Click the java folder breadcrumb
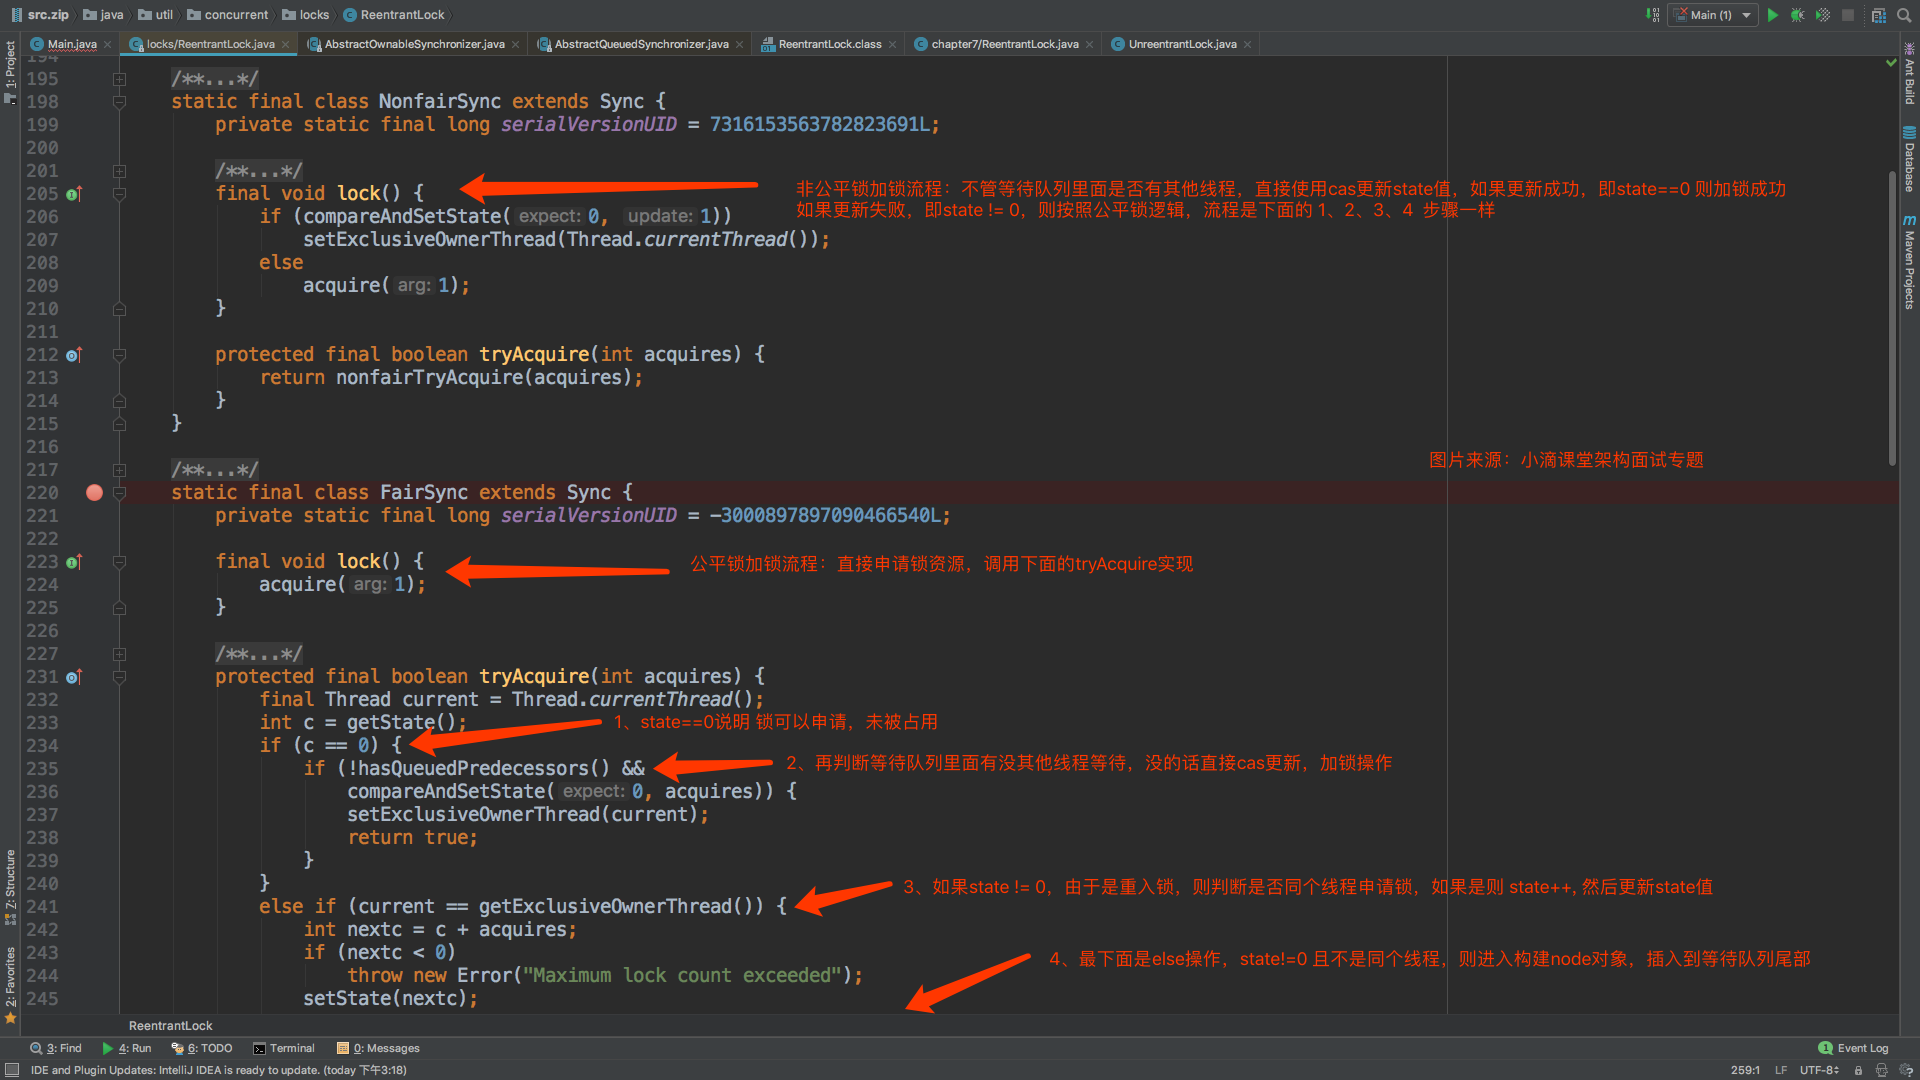Screen dimensions: 1920x1080 [104, 15]
